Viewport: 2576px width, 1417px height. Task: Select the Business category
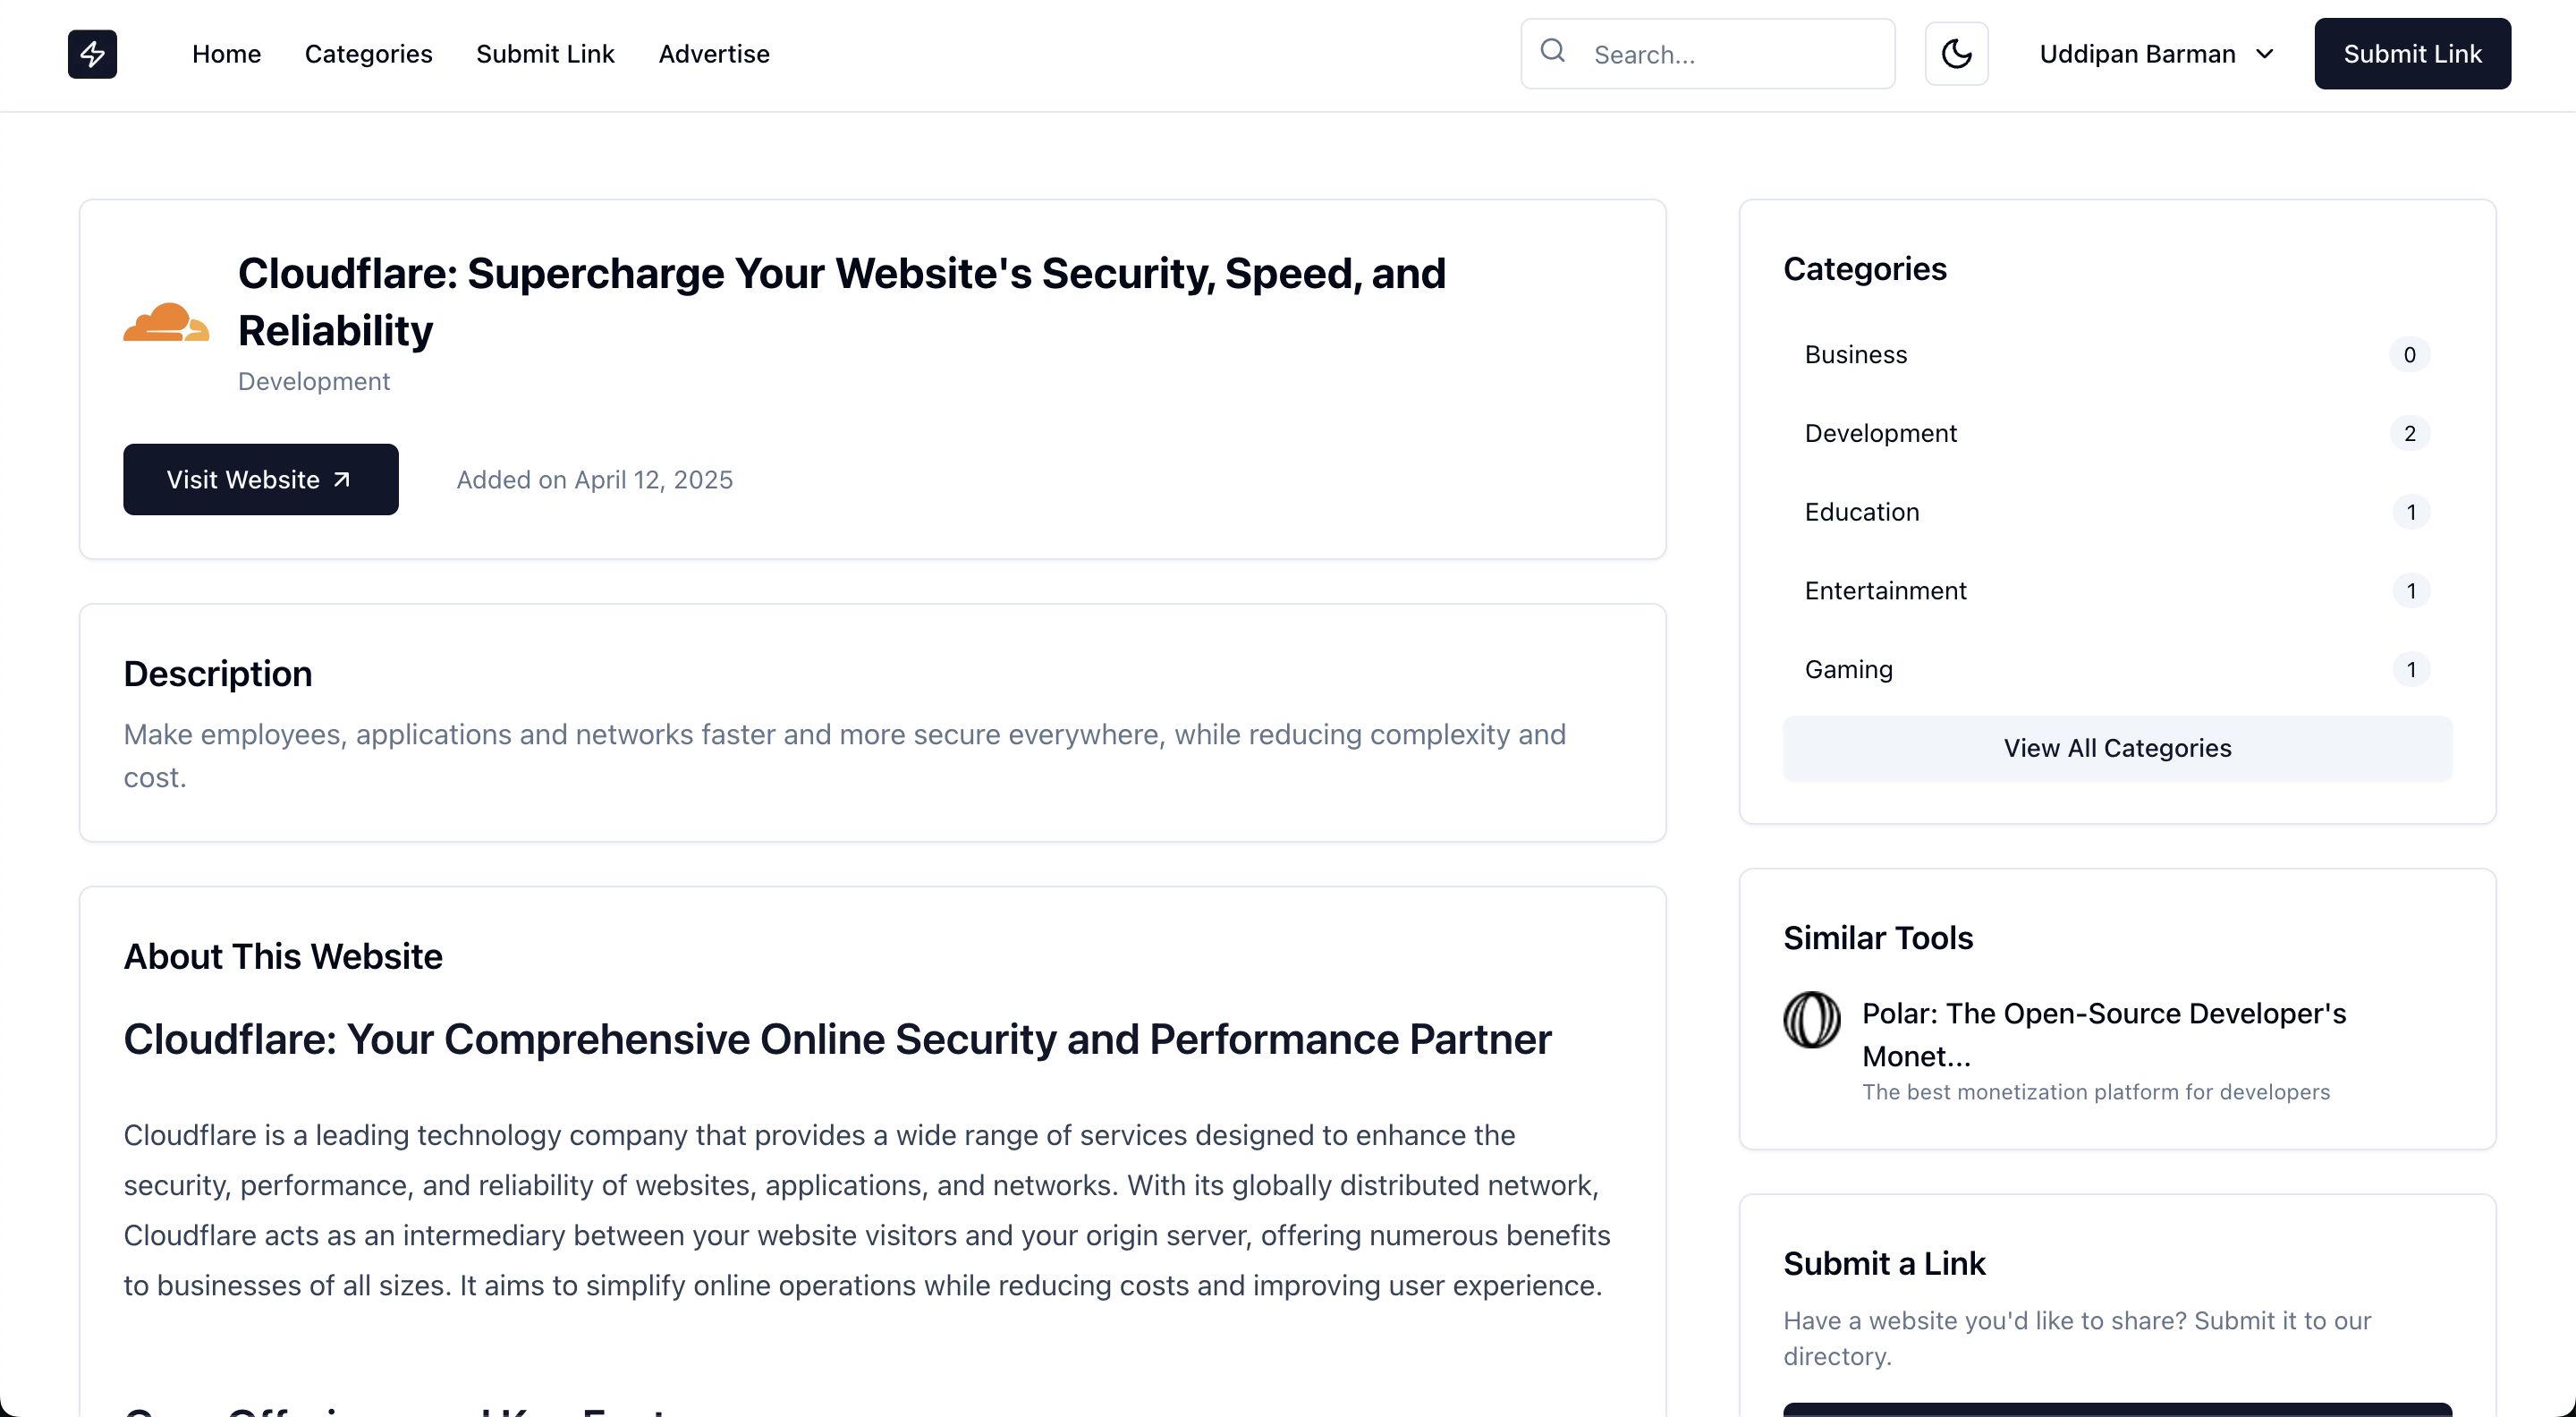[1856, 355]
